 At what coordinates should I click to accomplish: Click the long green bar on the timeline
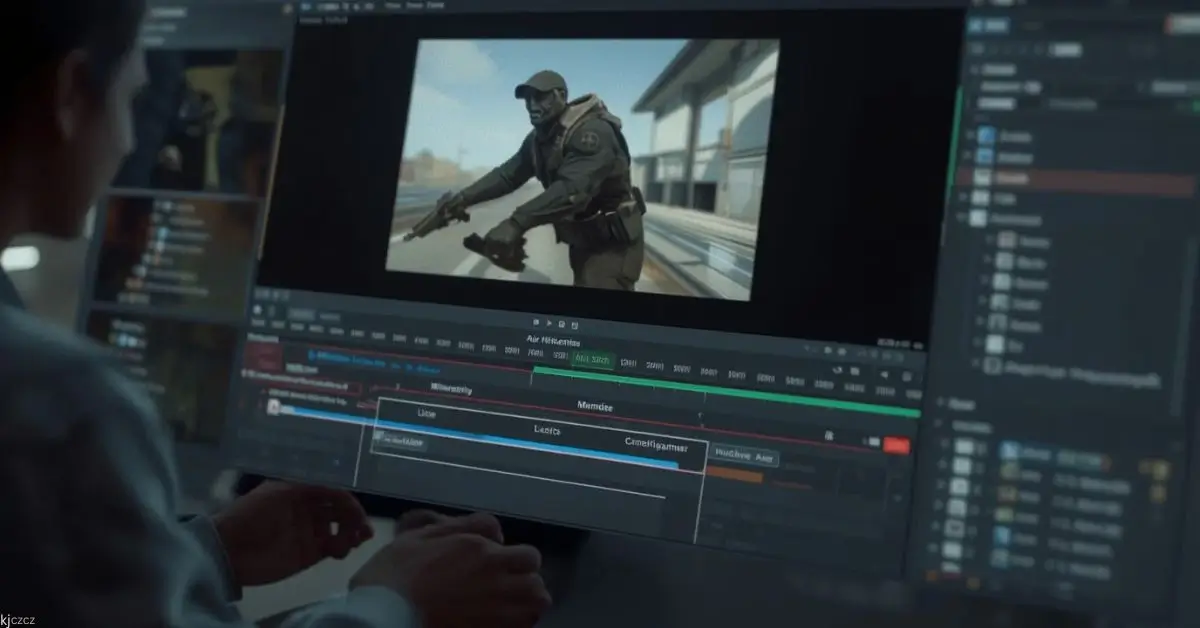click(725, 391)
